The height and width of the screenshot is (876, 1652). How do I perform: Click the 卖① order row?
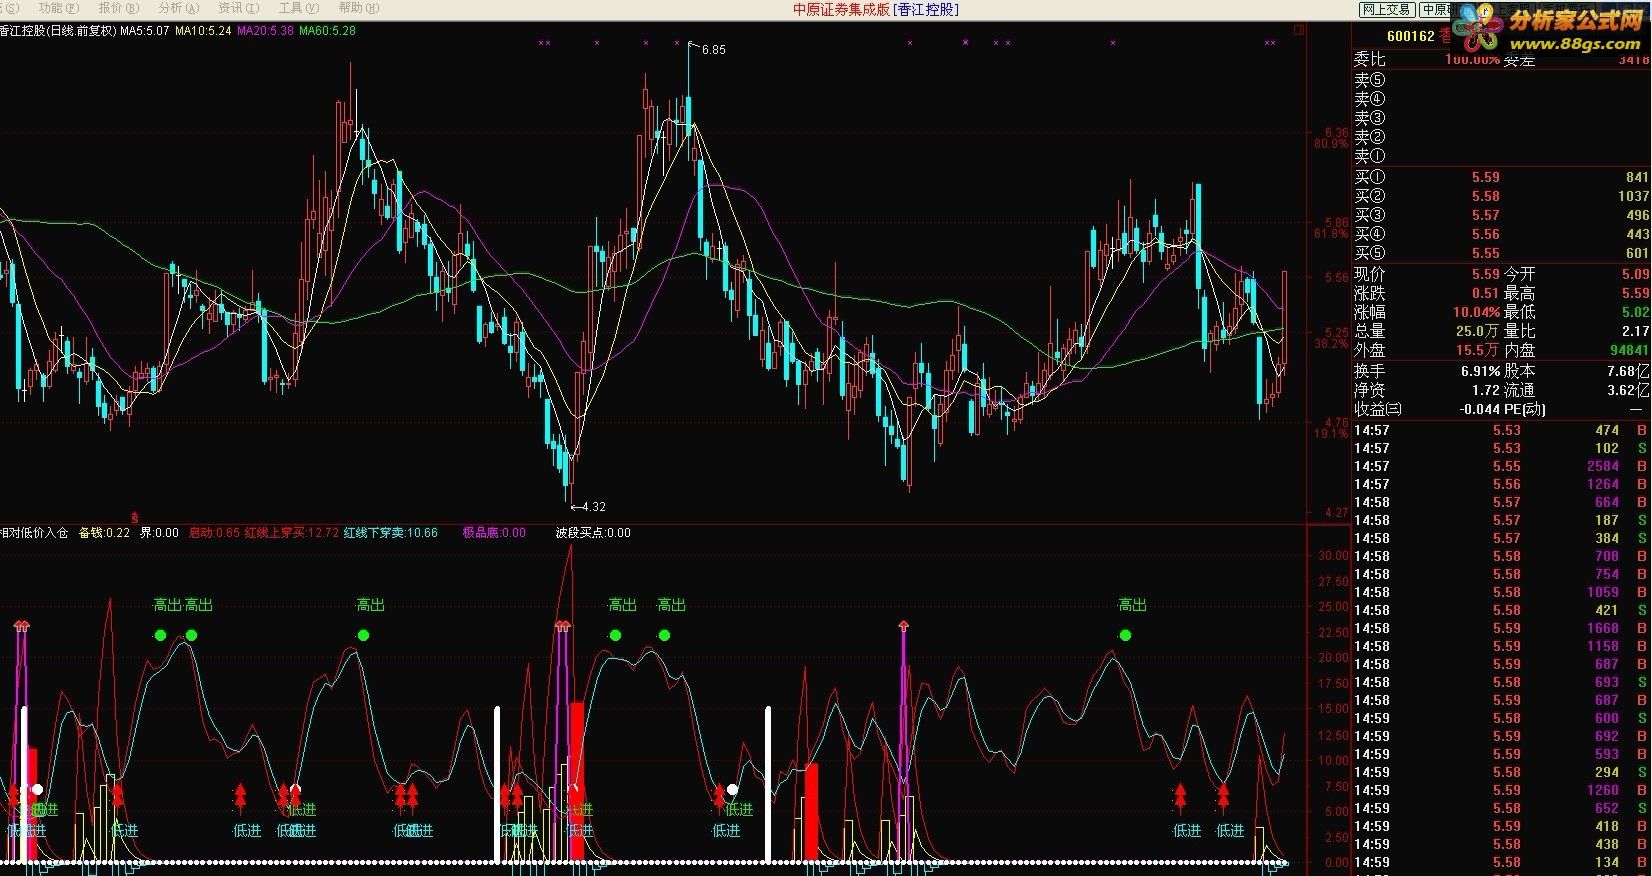[1501, 157]
